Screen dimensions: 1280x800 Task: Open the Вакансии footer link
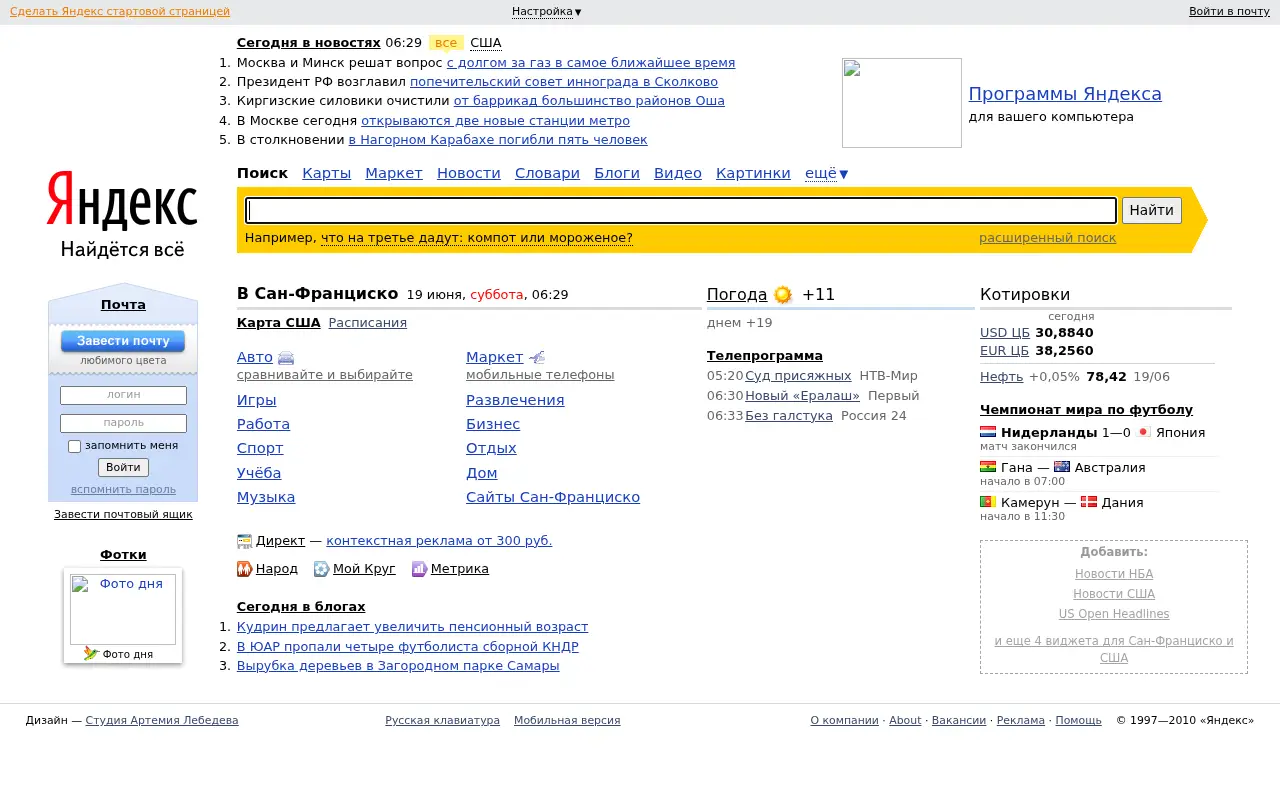[959, 720]
